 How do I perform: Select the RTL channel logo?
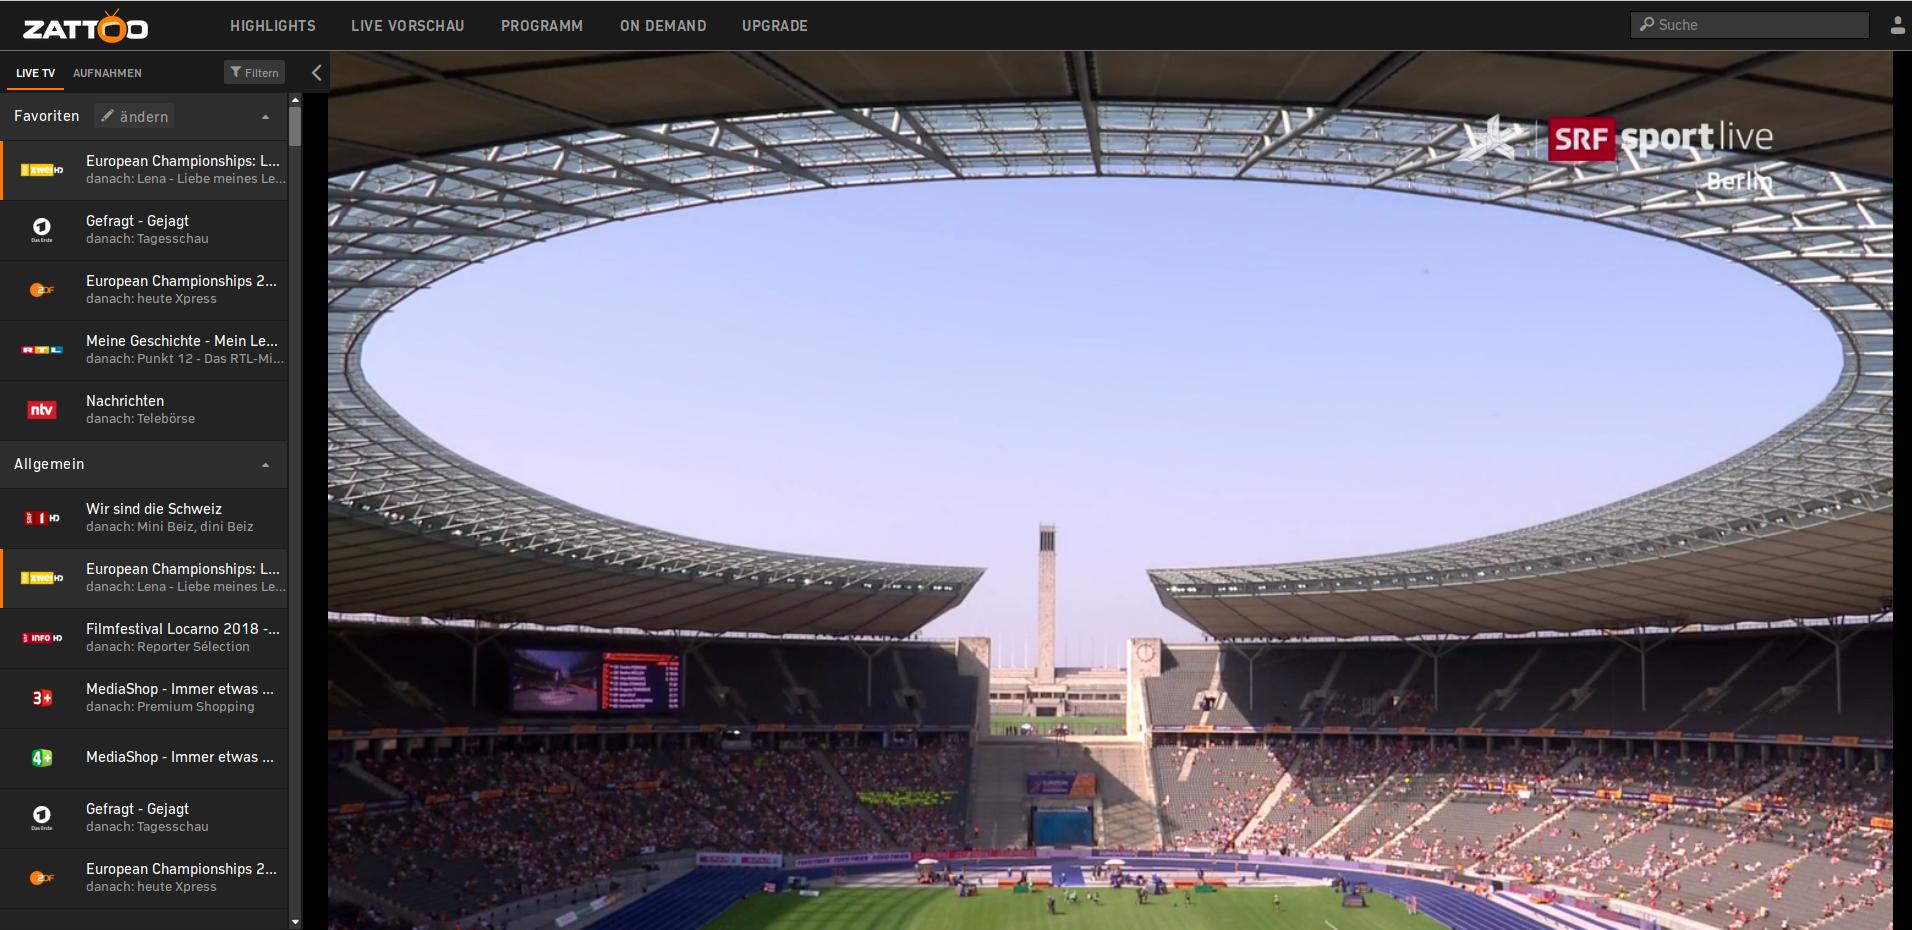click(42, 350)
